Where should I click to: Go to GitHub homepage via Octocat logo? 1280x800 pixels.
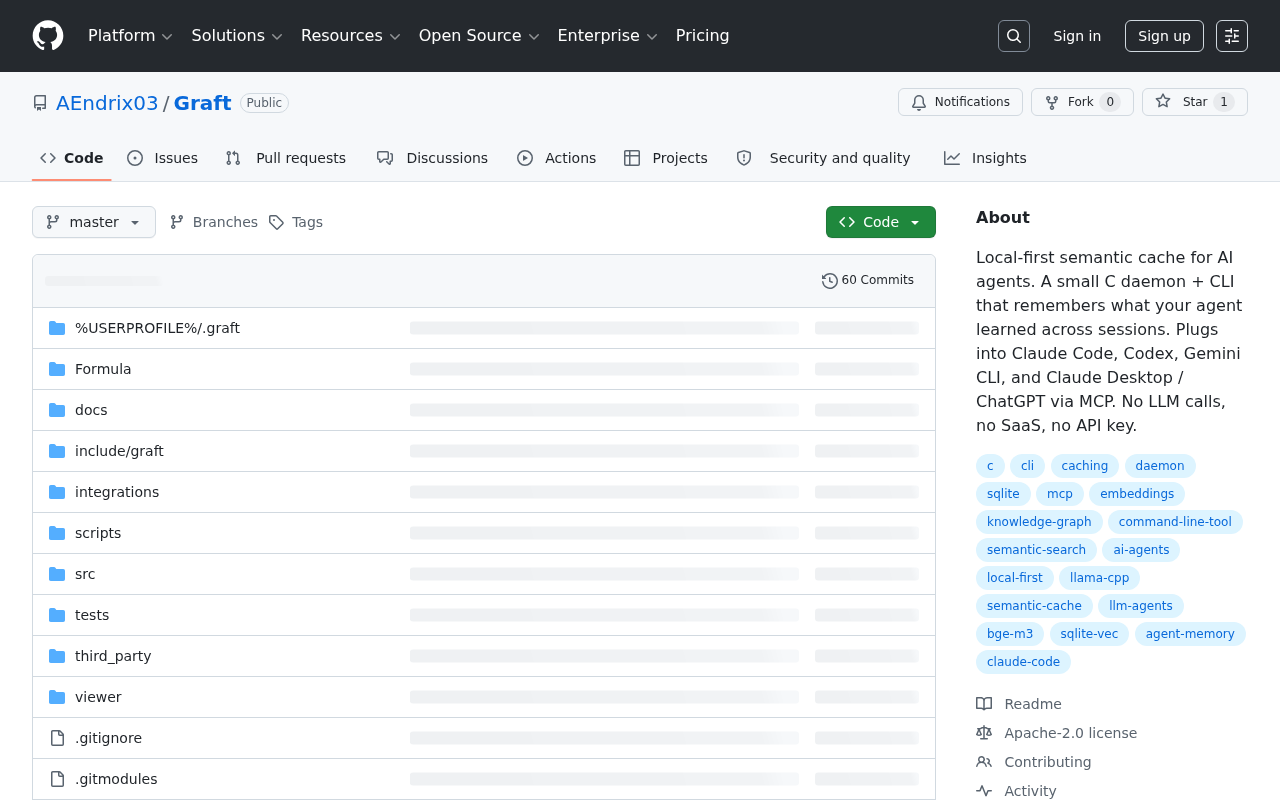(48, 36)
